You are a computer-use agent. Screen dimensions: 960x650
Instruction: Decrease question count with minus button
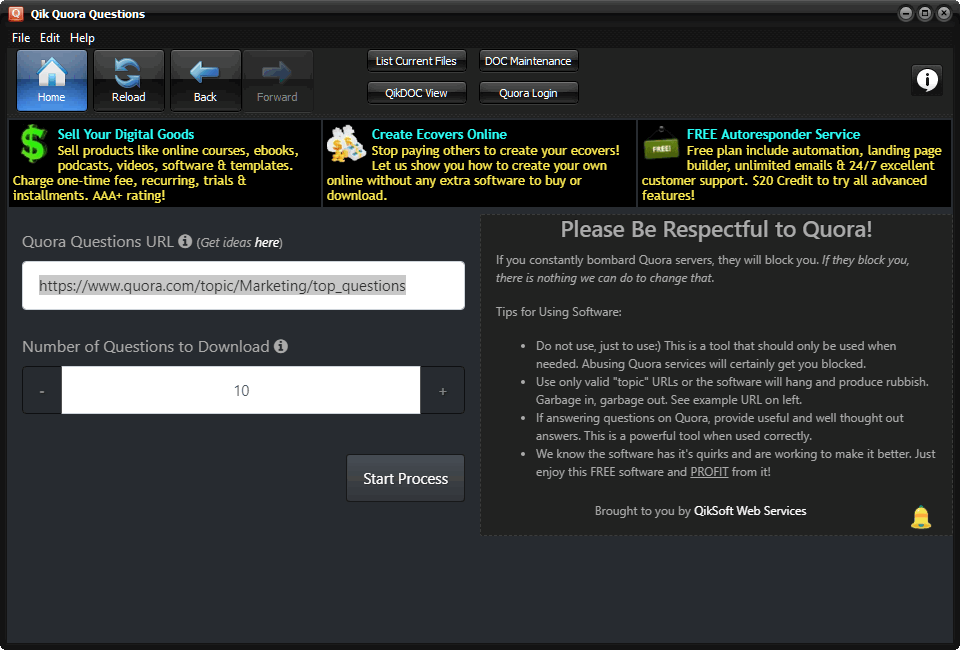tap(42, 390)
